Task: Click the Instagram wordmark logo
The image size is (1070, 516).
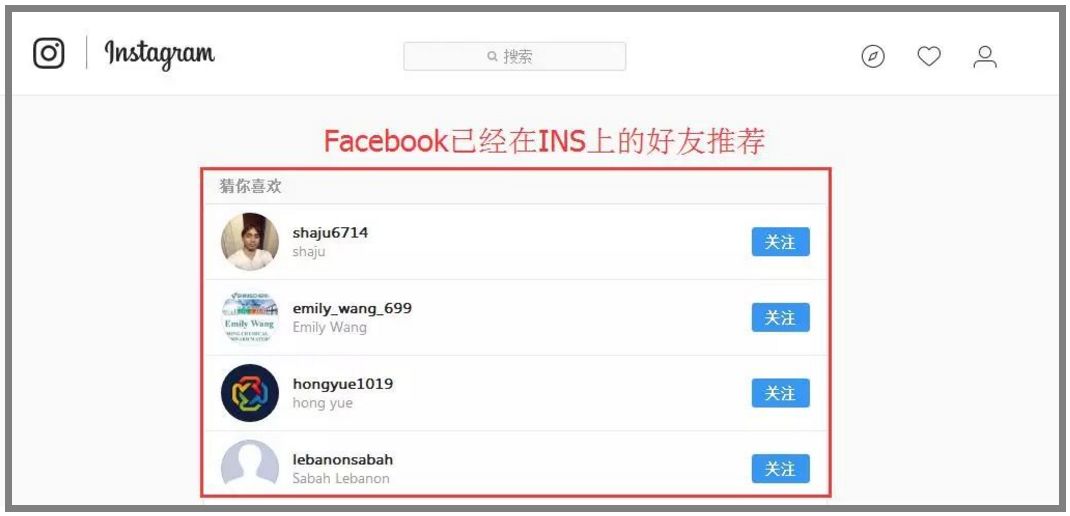Action: (159, 55)
